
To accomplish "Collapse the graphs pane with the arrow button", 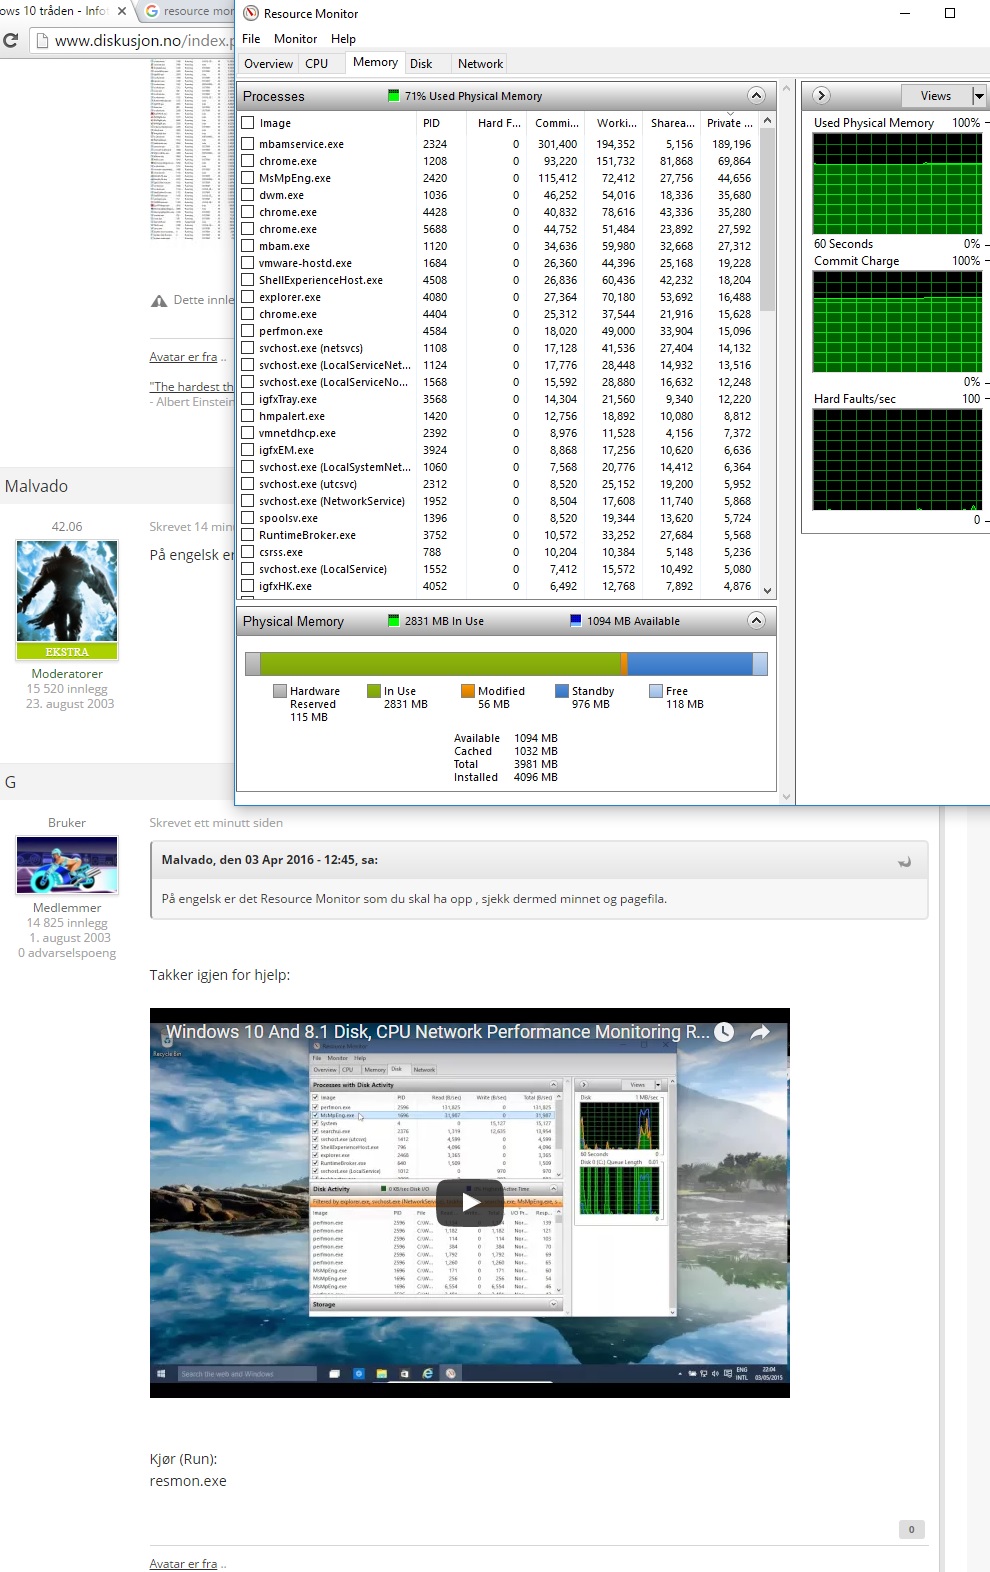I will pyautogui.click(x=822, y=96).
